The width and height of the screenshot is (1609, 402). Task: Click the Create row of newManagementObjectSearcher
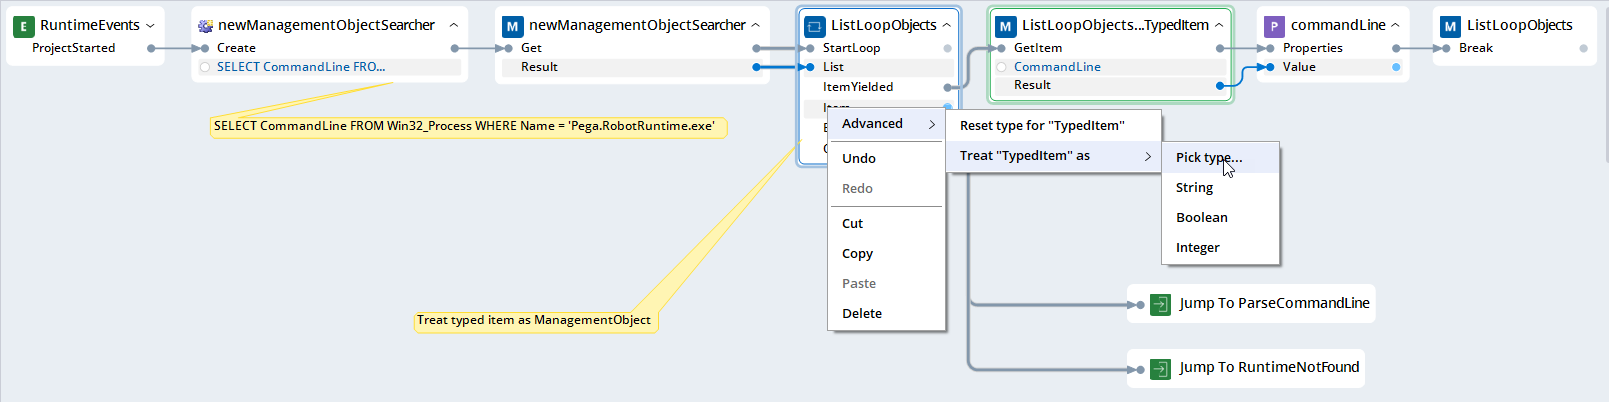click(x=330, y=48)
